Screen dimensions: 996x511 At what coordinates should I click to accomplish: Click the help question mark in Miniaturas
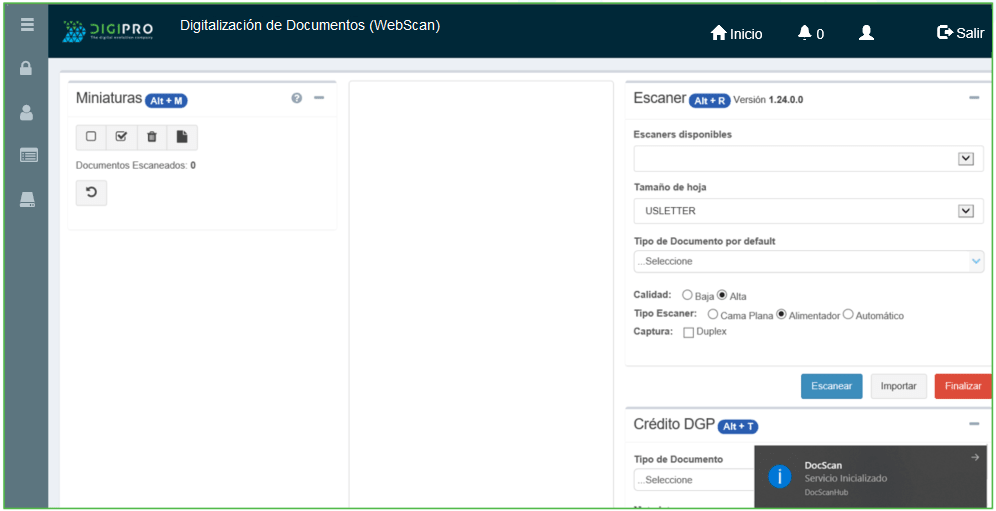point(297,98)
